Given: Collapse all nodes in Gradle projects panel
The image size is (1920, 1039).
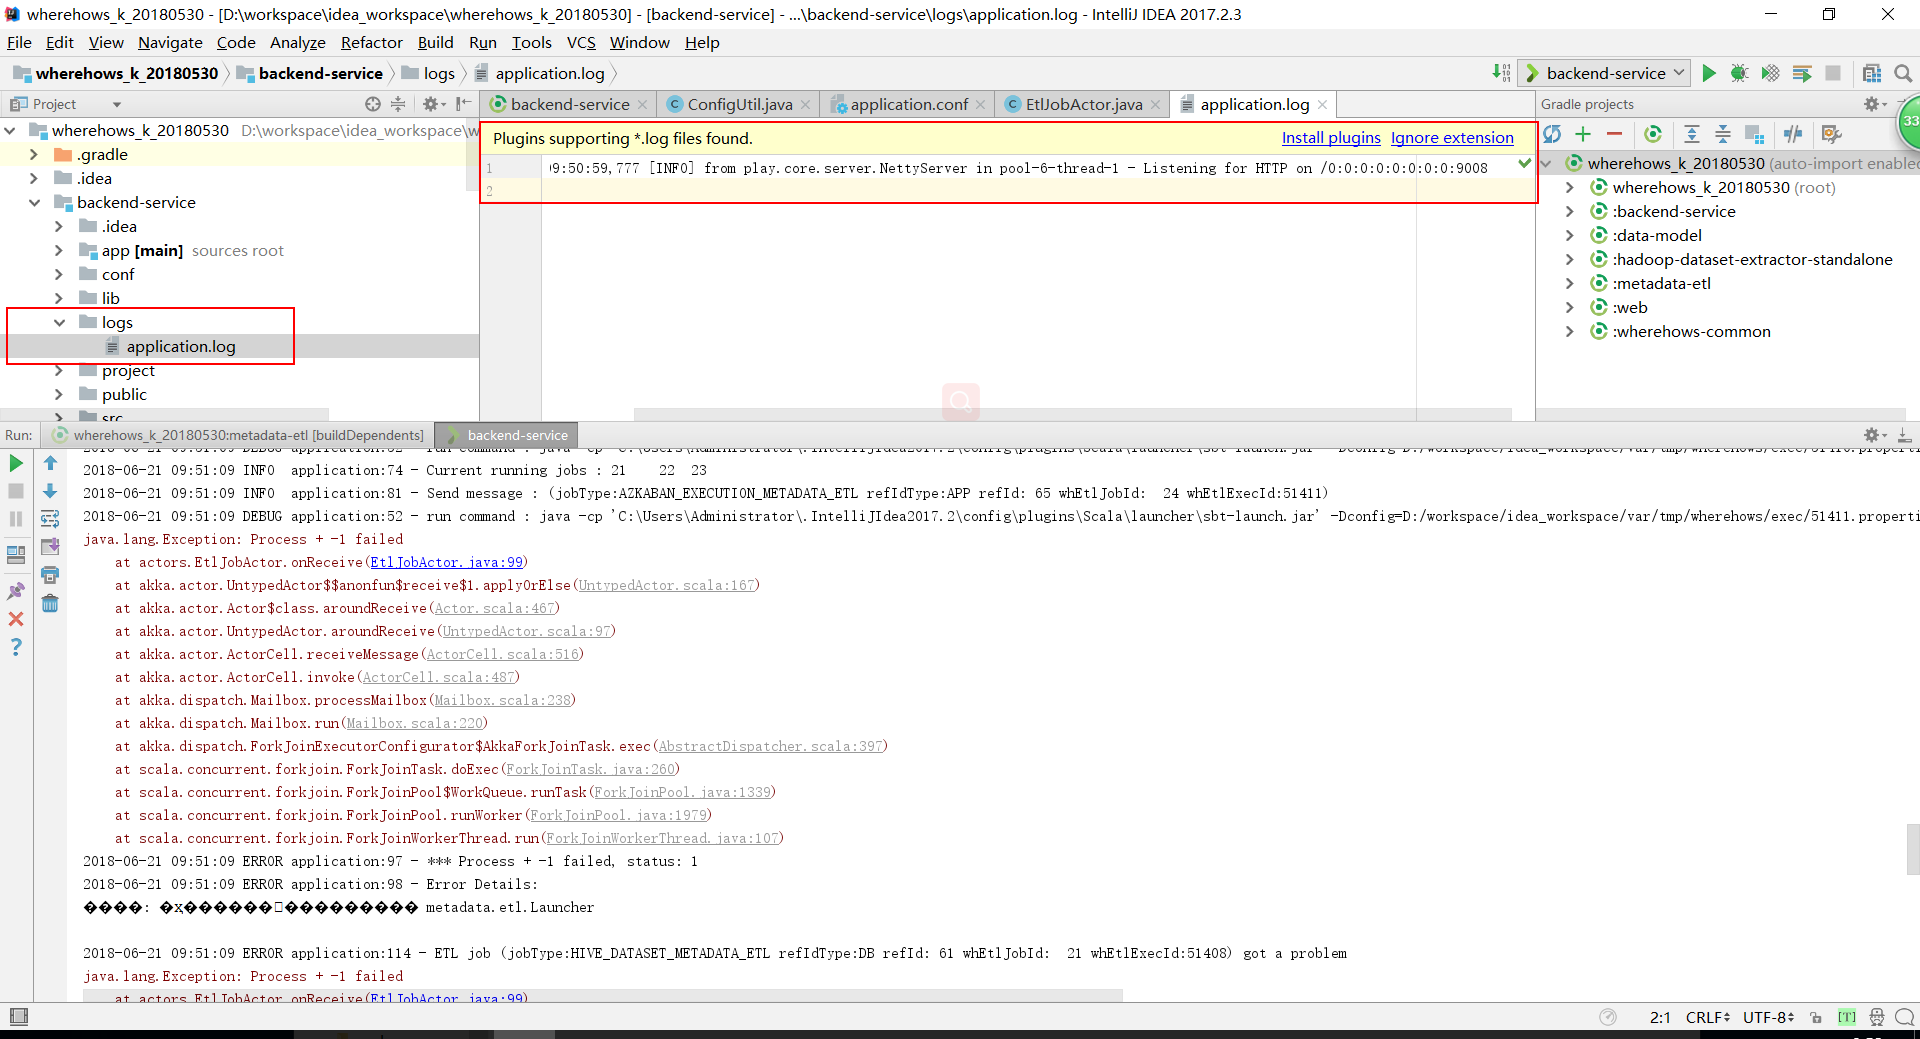Looking at the screenshot, I should tap(1724, 134).
